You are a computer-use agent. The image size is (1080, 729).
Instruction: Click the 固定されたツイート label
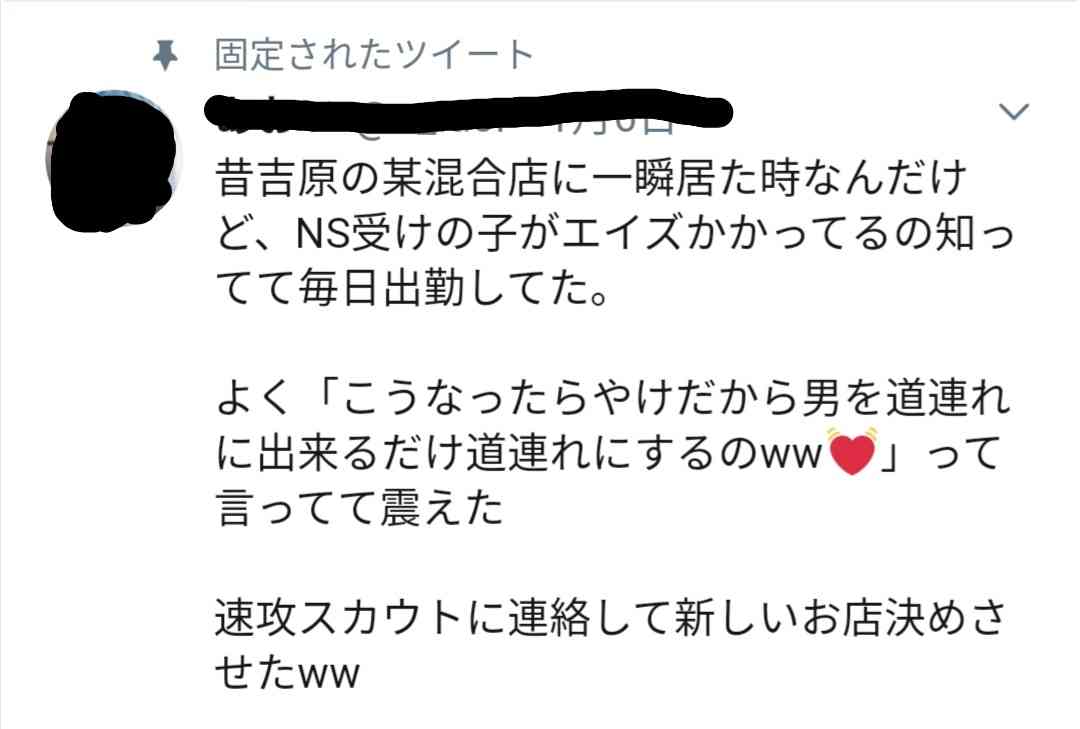pos(374,55)
